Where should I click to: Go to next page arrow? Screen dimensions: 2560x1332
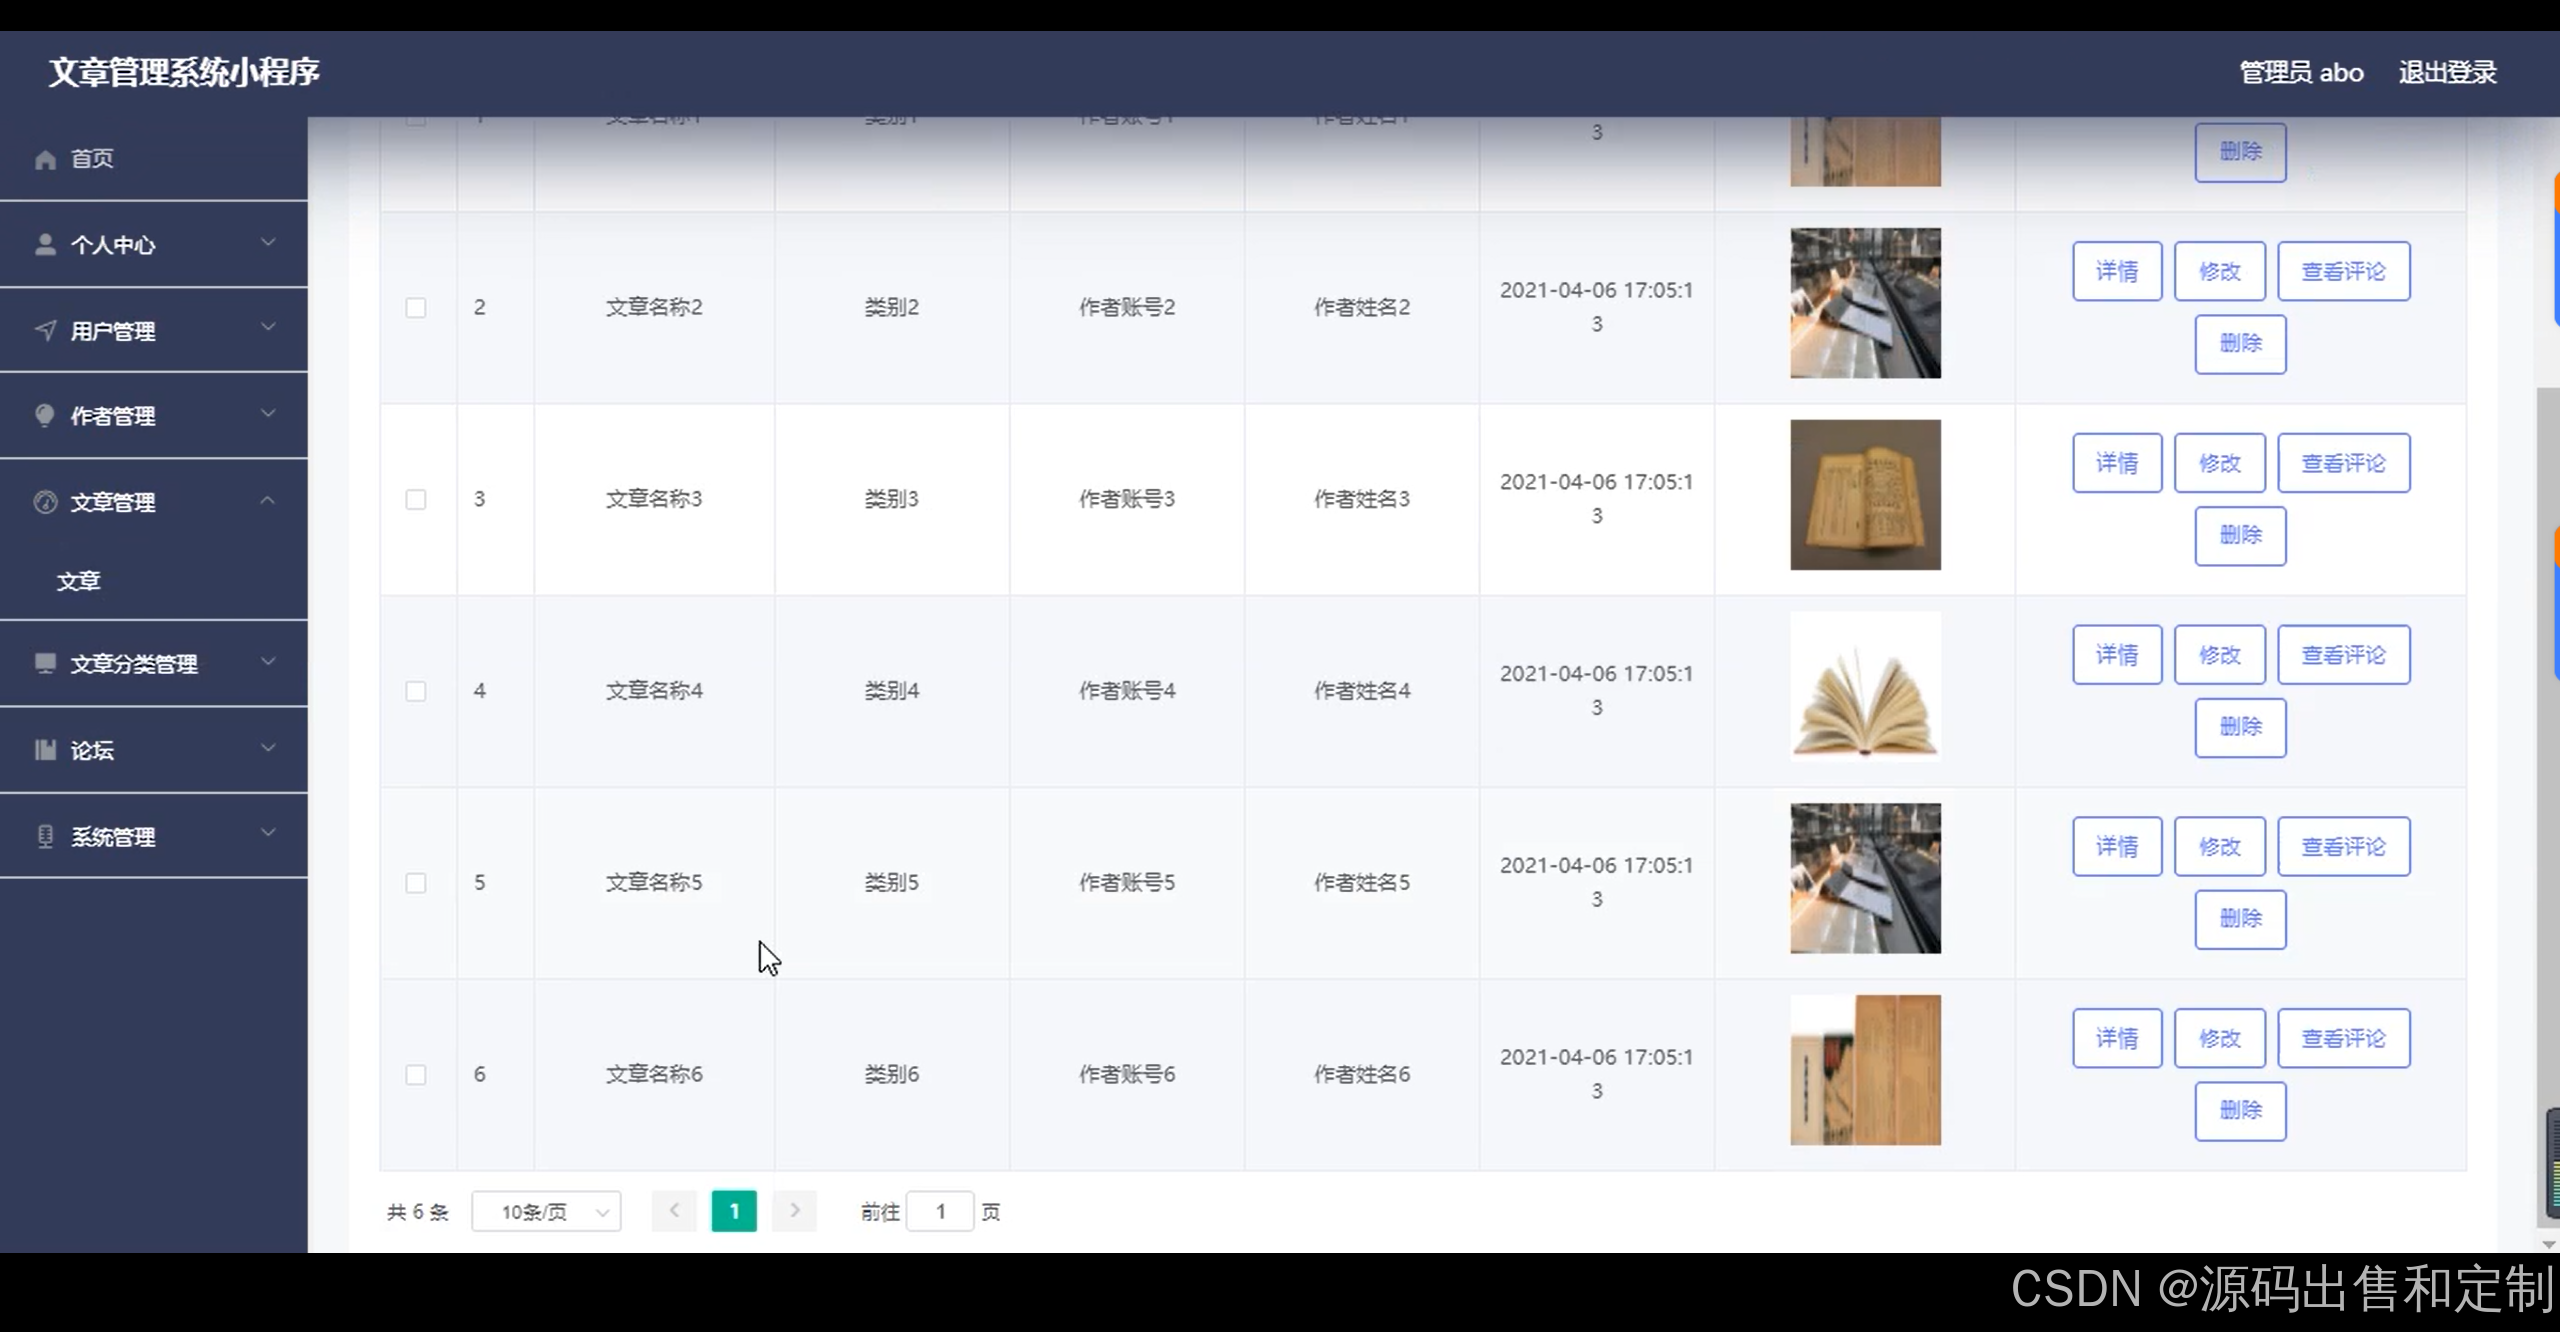pyautogui.click(x=794, y=1211)
